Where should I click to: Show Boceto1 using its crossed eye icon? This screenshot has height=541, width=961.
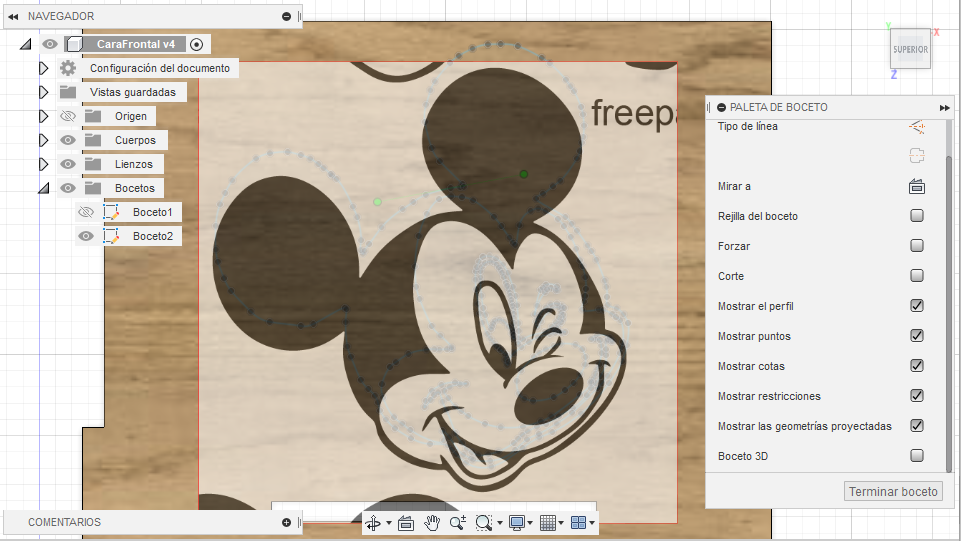(86, 212)
